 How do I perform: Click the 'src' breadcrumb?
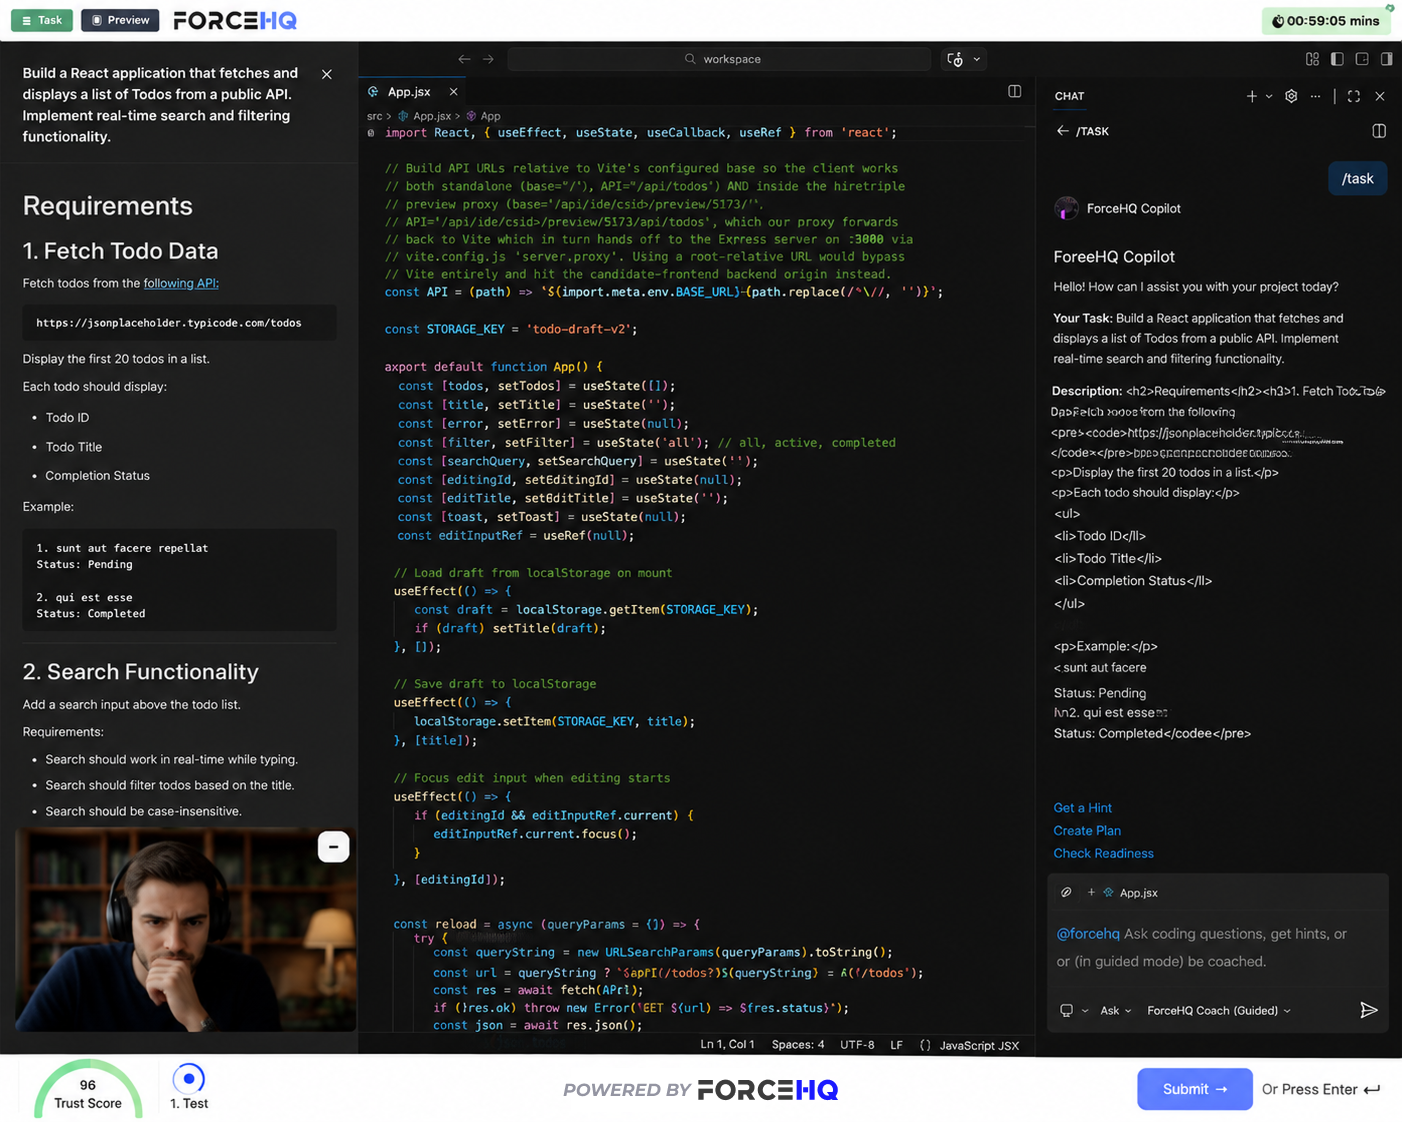(x=375, y=116)
